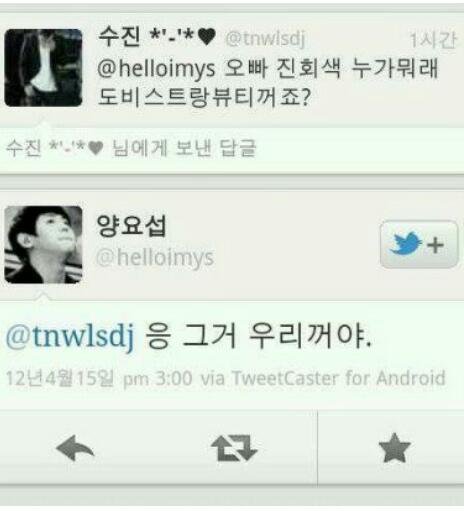Tap the heart symbol in 수진's name

[x=207, y=37]
